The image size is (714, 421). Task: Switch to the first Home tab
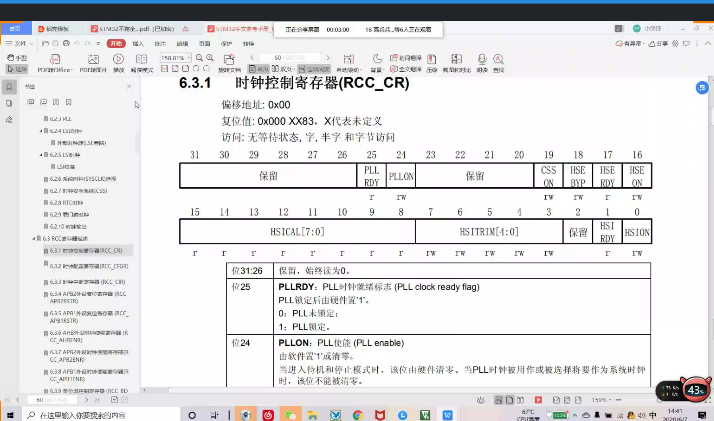pyautogui.click(x=15, y=30)
